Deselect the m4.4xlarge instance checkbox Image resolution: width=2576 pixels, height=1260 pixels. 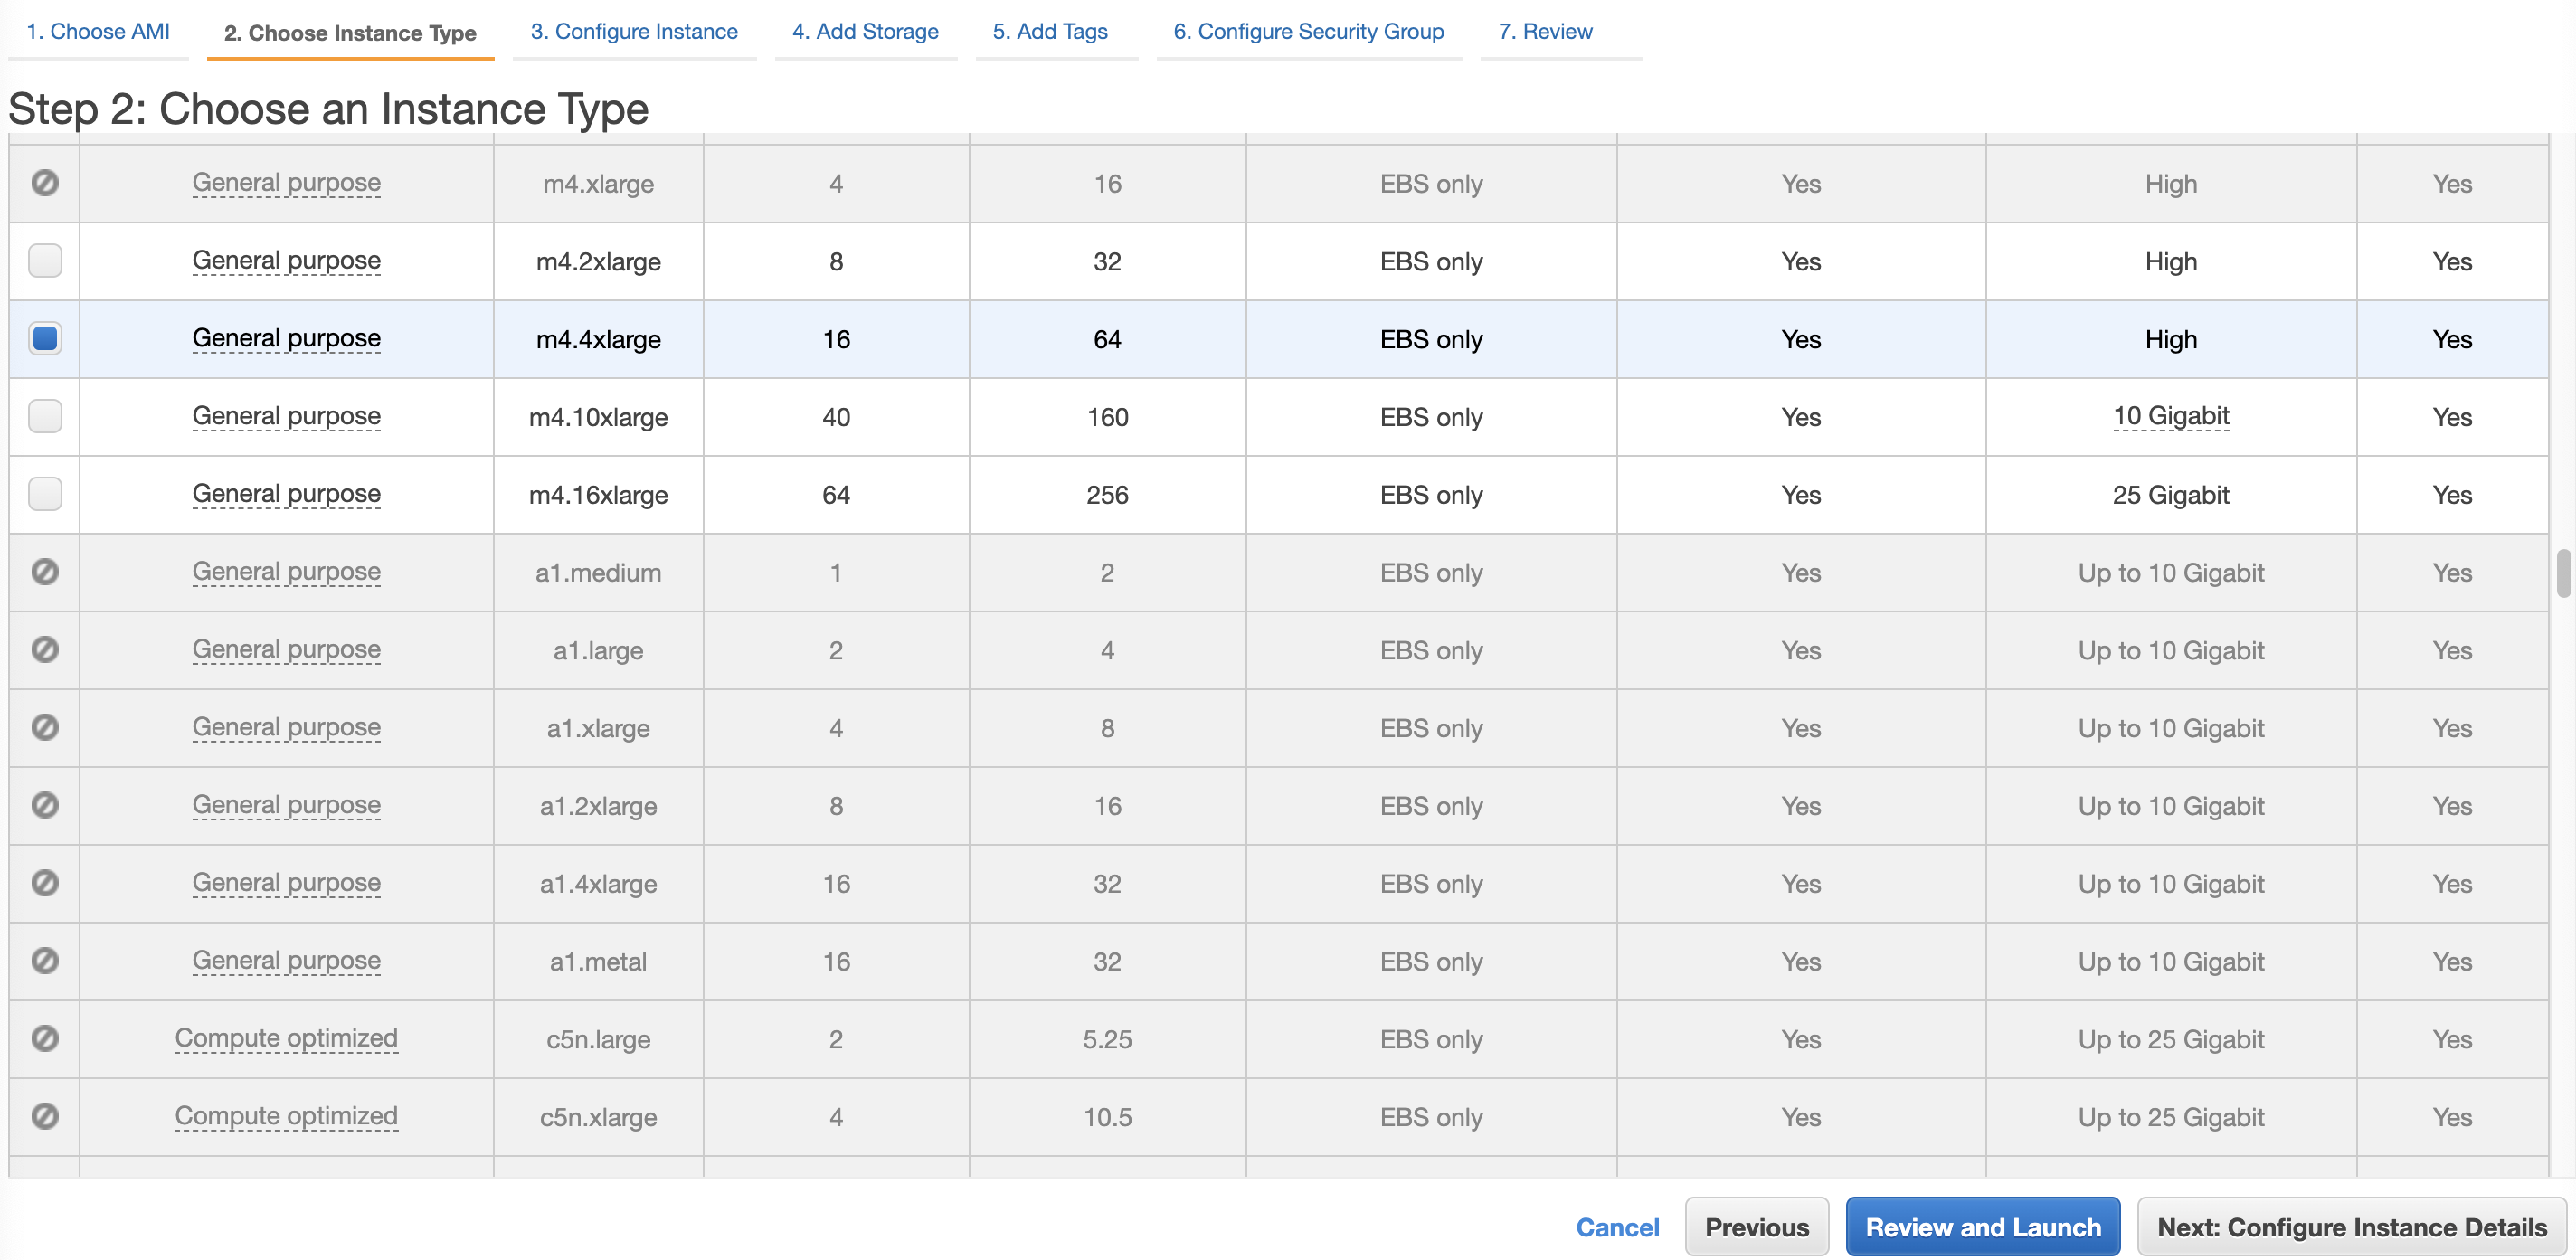45,339
